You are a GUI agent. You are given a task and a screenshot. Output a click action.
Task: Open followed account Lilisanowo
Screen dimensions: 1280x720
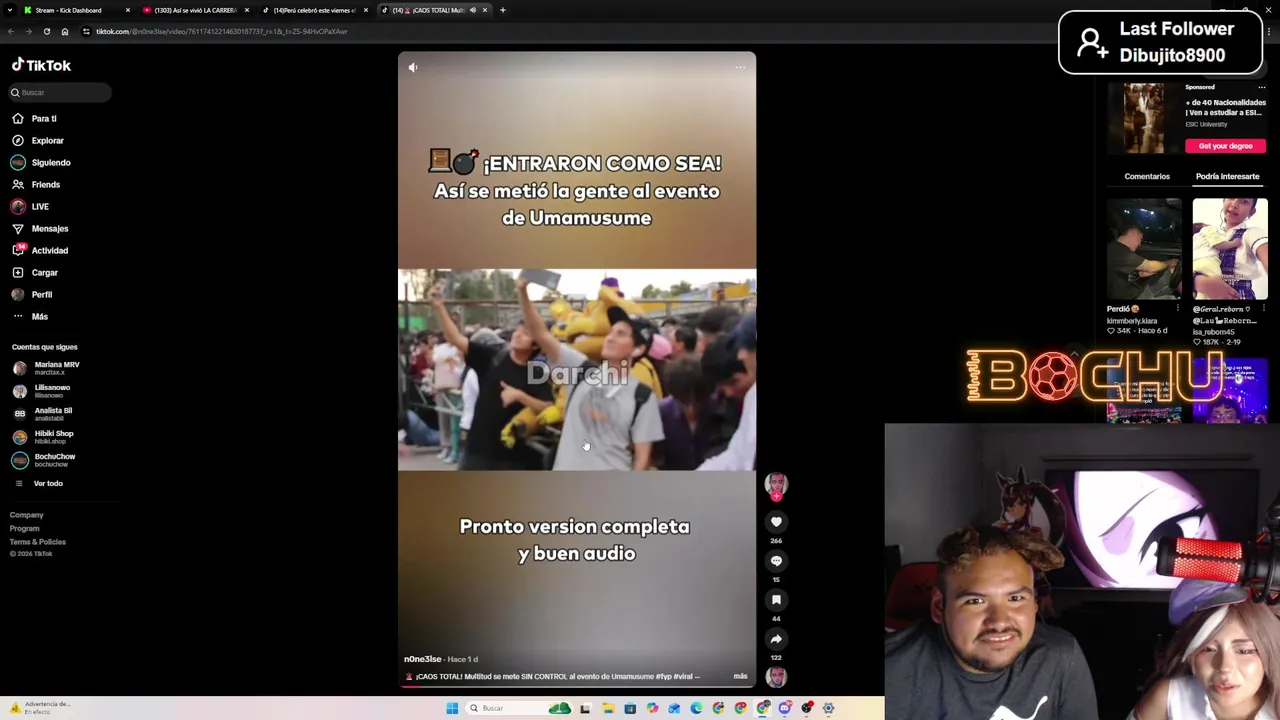pyautogui.click(x=42, y=391)
